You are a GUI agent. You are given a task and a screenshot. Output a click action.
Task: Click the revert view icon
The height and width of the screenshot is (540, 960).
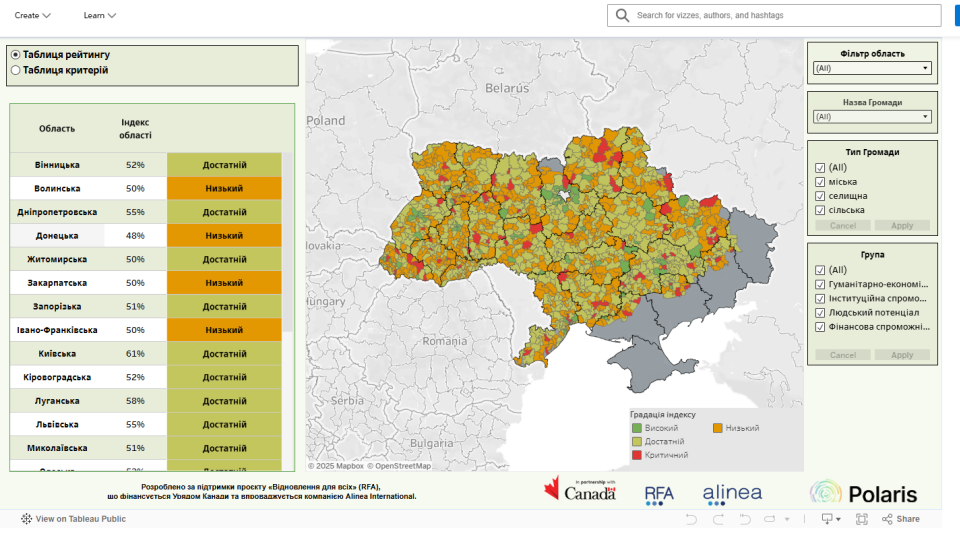click(745, 519)
